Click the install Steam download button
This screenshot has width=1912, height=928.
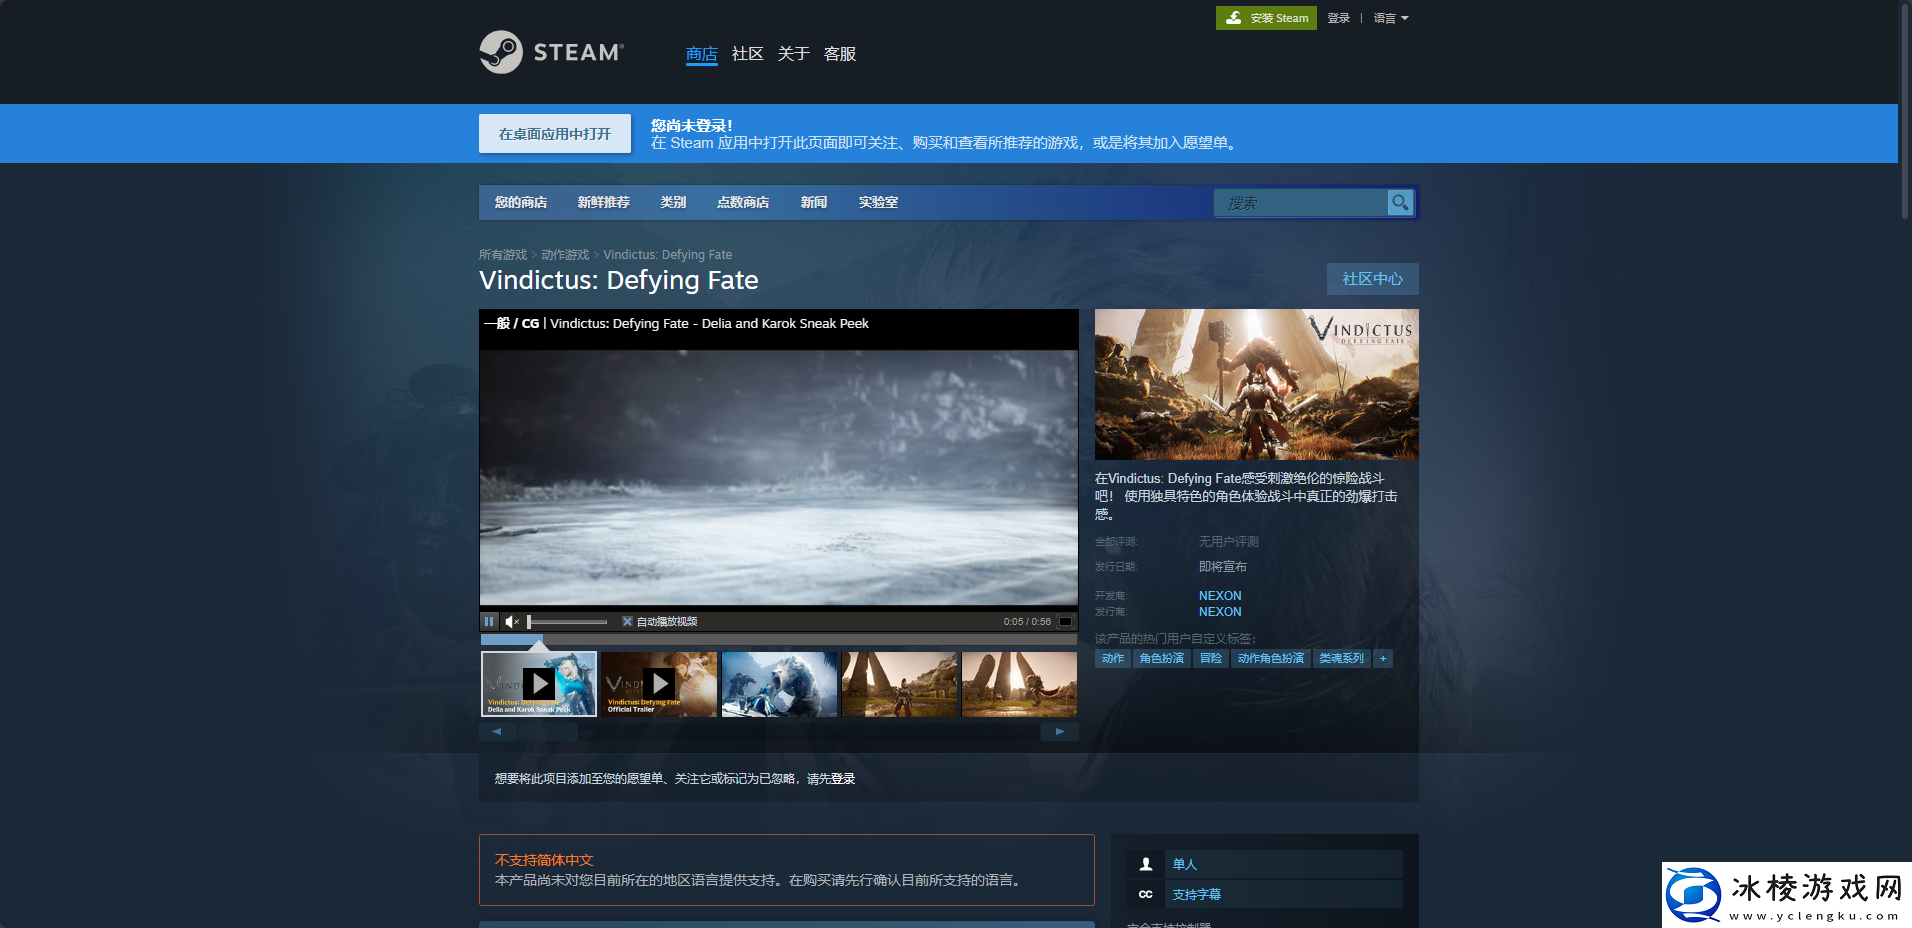[1266, 18]
